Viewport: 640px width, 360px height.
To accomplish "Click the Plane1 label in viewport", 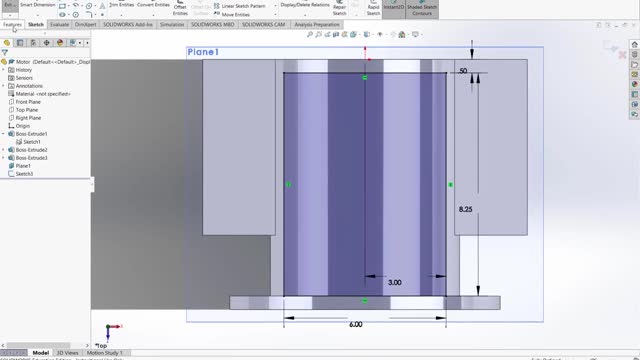I will point(203,52).
